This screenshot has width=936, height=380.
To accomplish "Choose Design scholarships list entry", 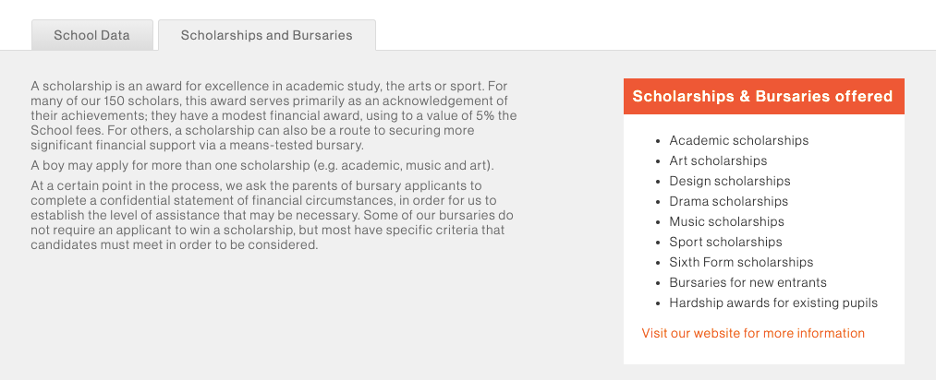I will 729,181.
